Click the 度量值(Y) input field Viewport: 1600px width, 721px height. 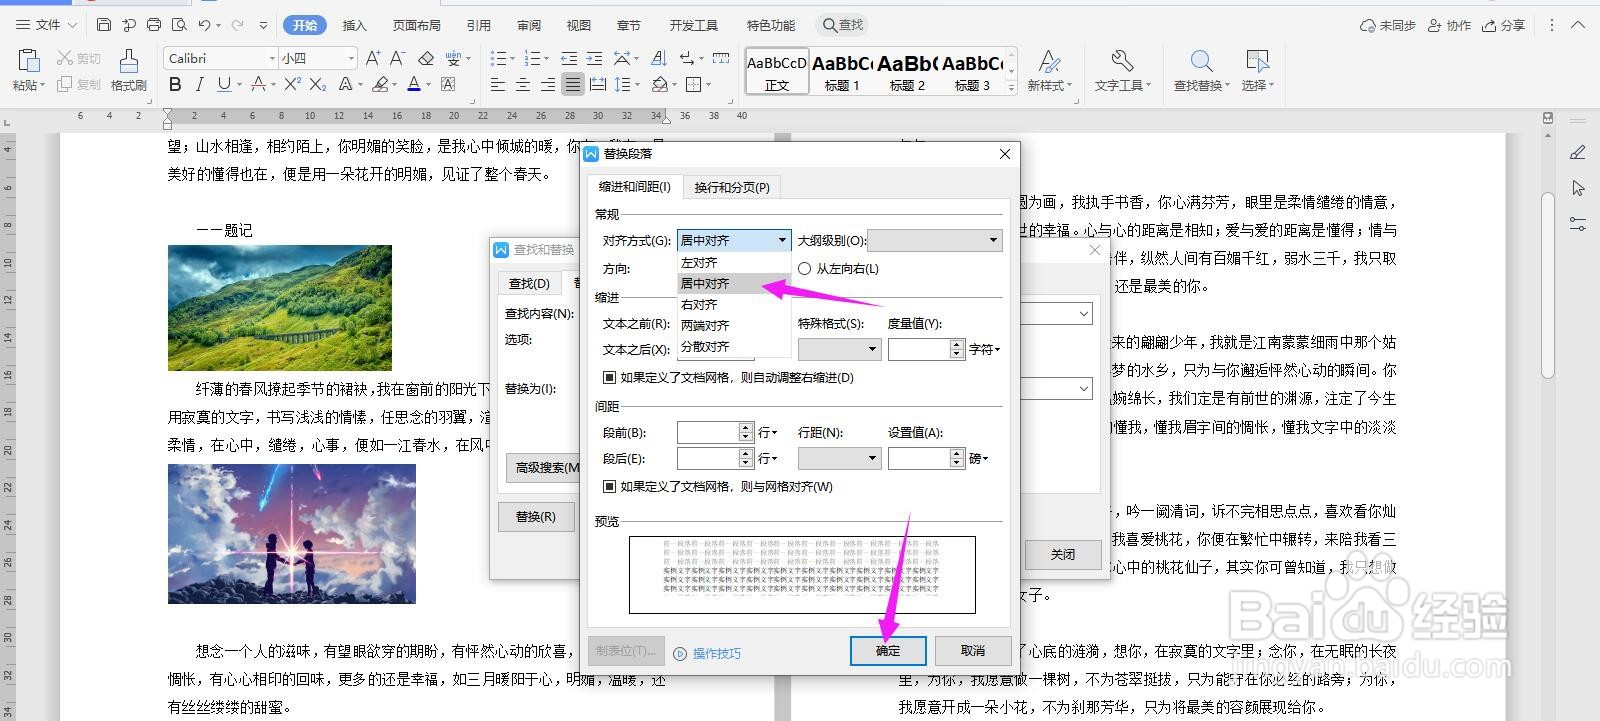point(918,349)
